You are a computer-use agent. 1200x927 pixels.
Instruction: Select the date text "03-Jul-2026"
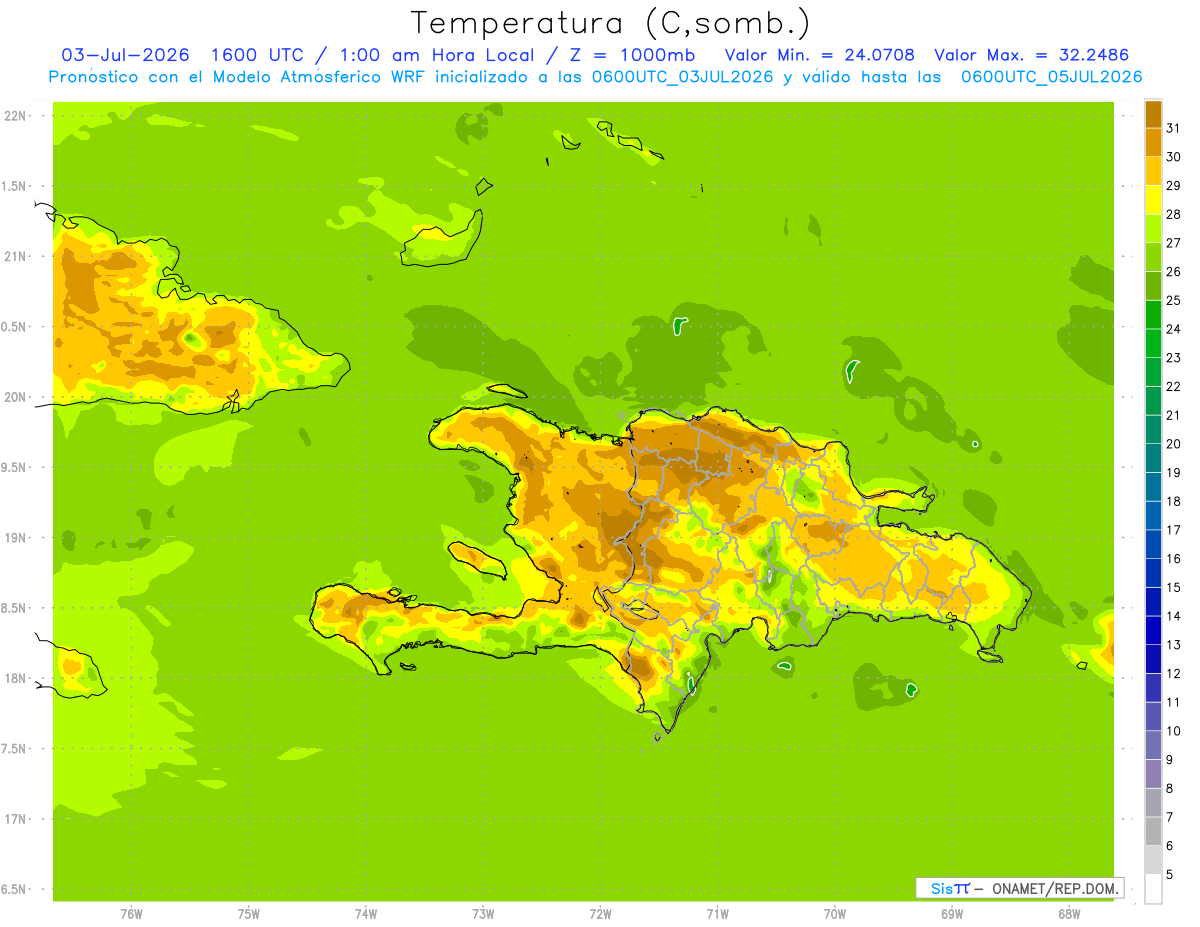click(125, 55)
